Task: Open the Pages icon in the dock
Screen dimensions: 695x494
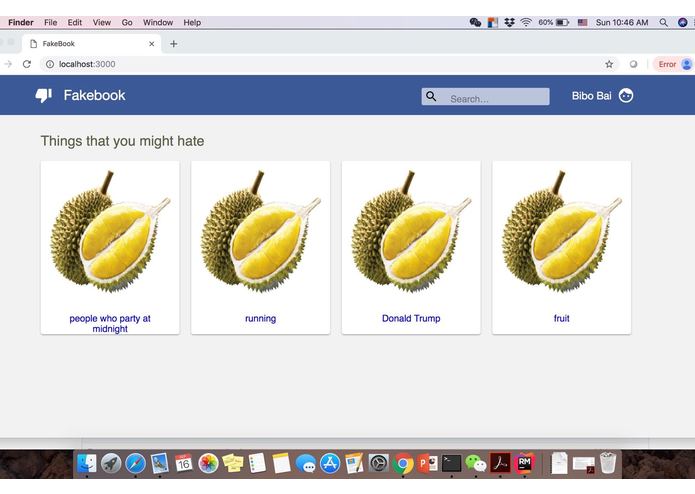Action: 354,463
